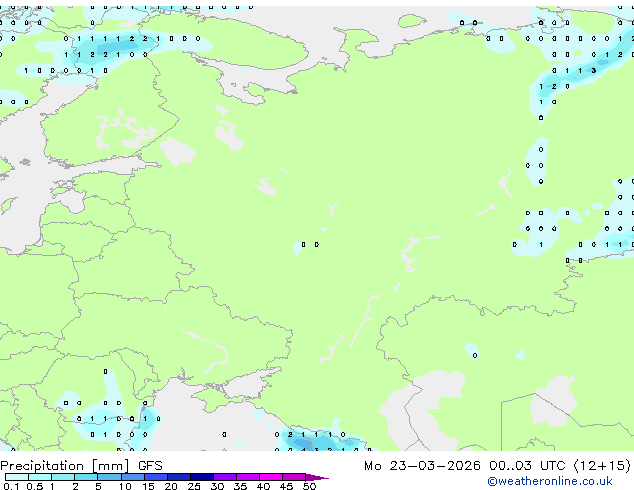Click the 'GFS' model label
The height and width of the screenshot is (490, 634).
pos(150,466)
